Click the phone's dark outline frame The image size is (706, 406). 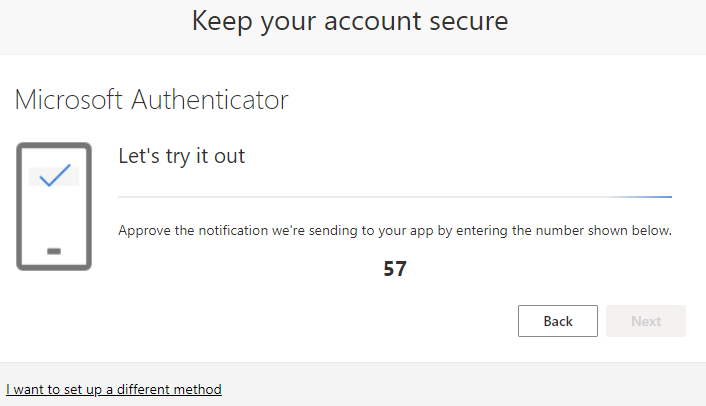click(19, 206)
